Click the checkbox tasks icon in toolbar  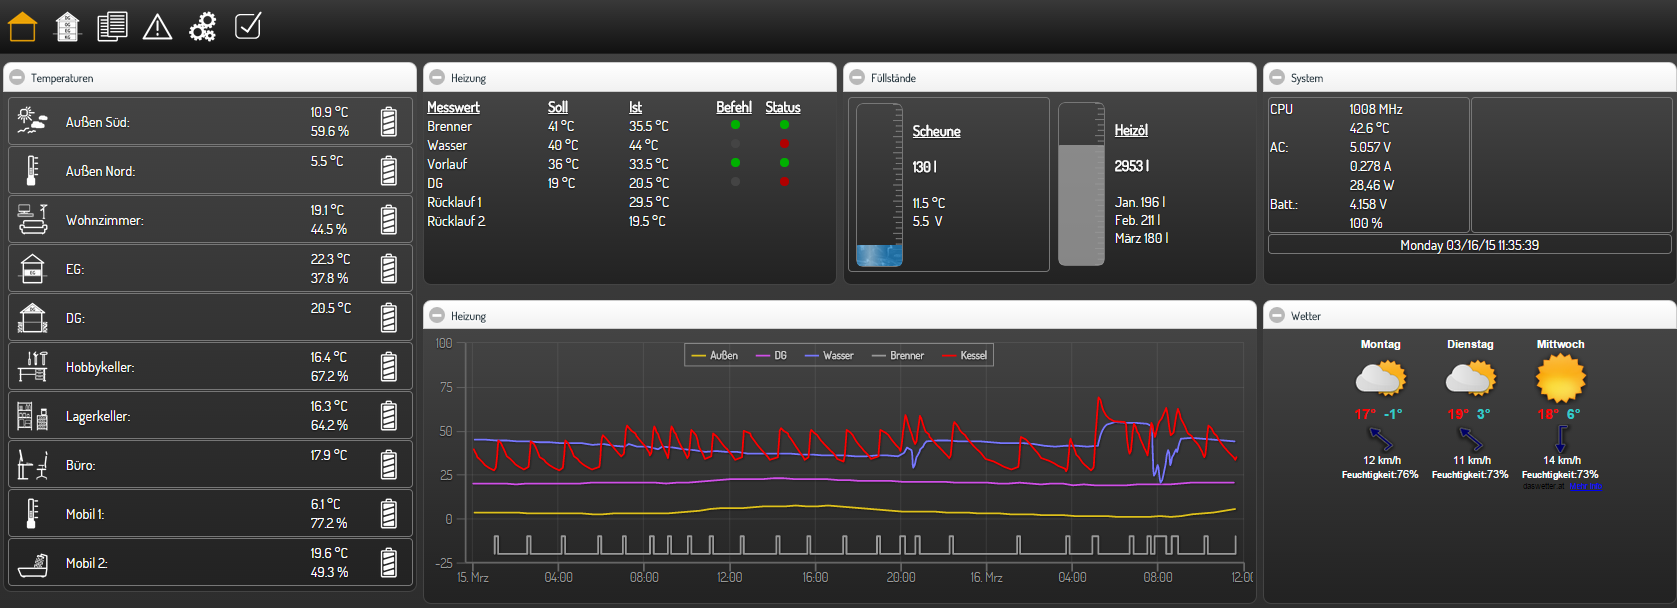point(248,26)
